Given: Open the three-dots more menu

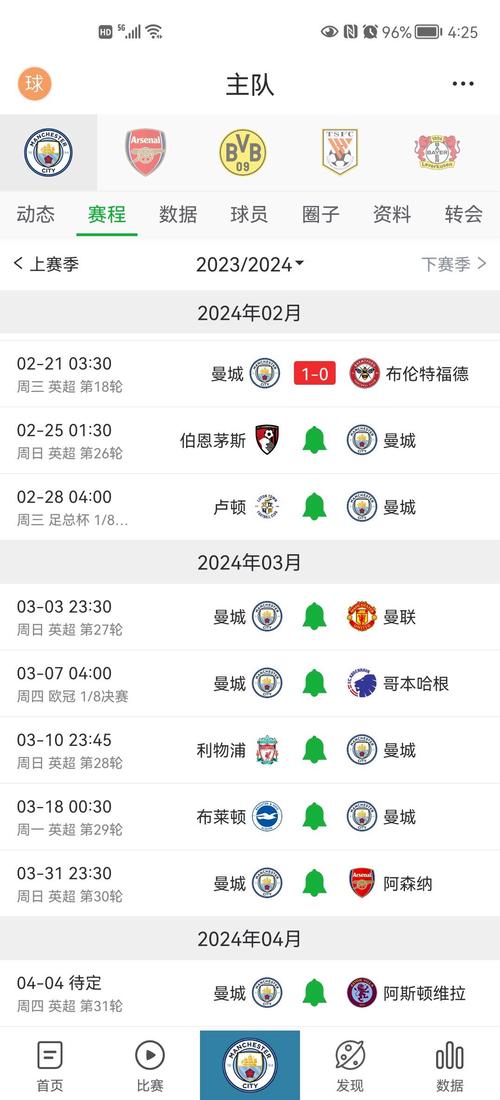Looking at the screenshot, I should coord(463,84).
